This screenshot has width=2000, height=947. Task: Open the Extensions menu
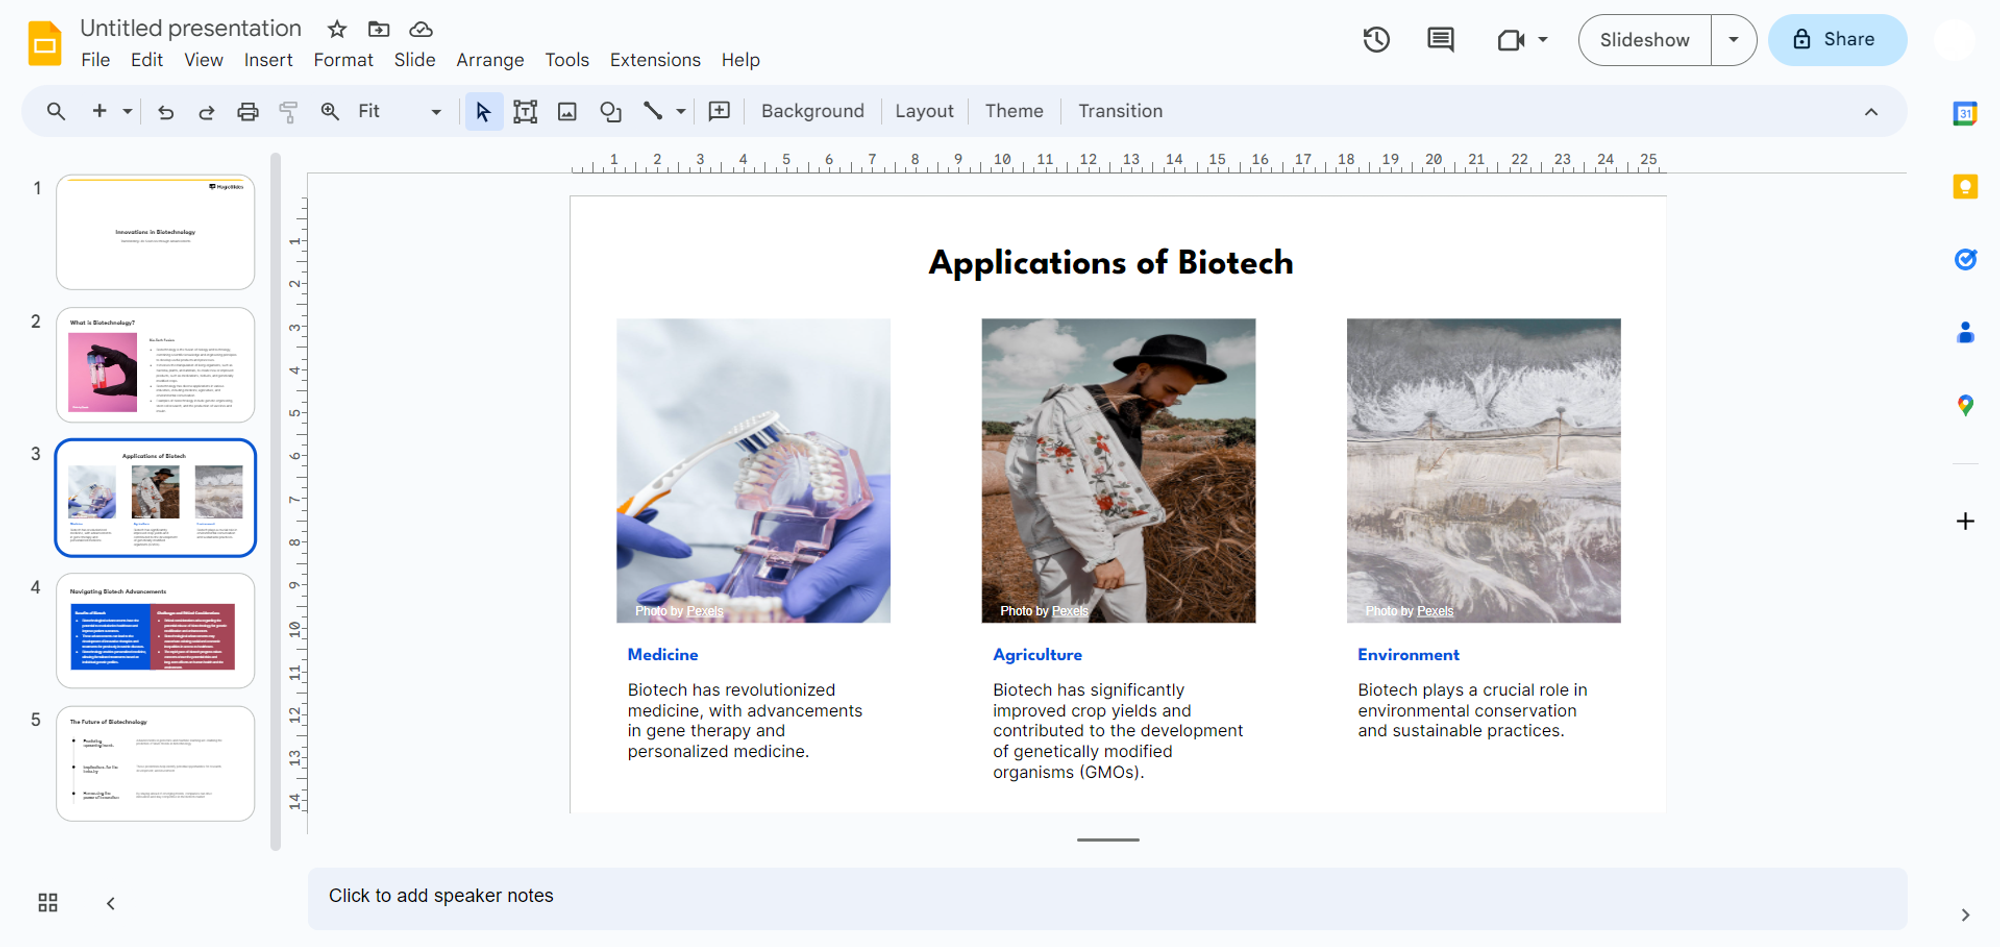point(655,60)
